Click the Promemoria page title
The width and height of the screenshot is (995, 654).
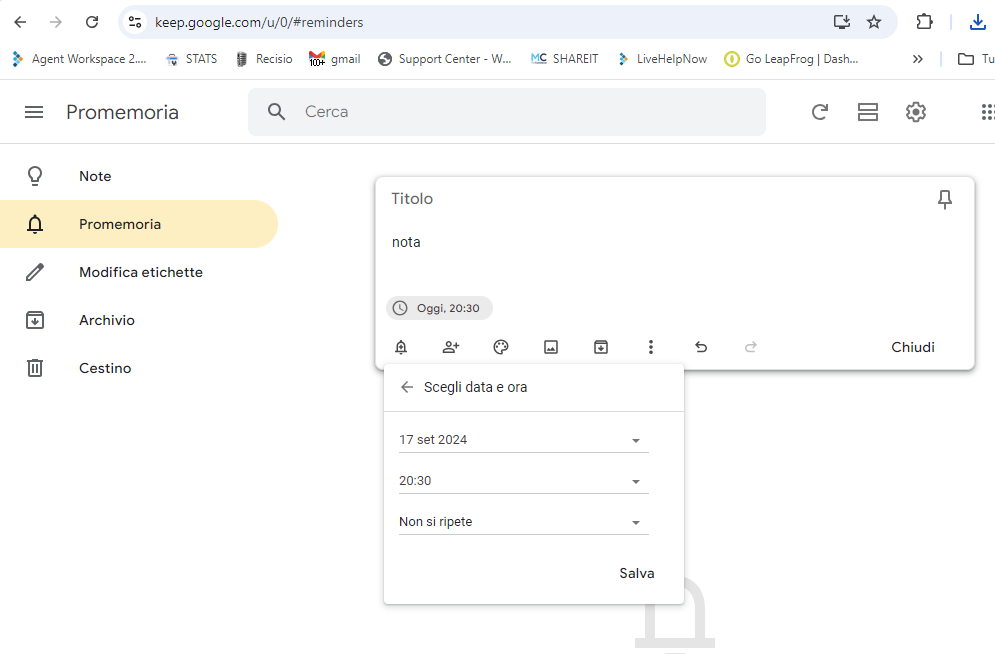coord(122,112)
